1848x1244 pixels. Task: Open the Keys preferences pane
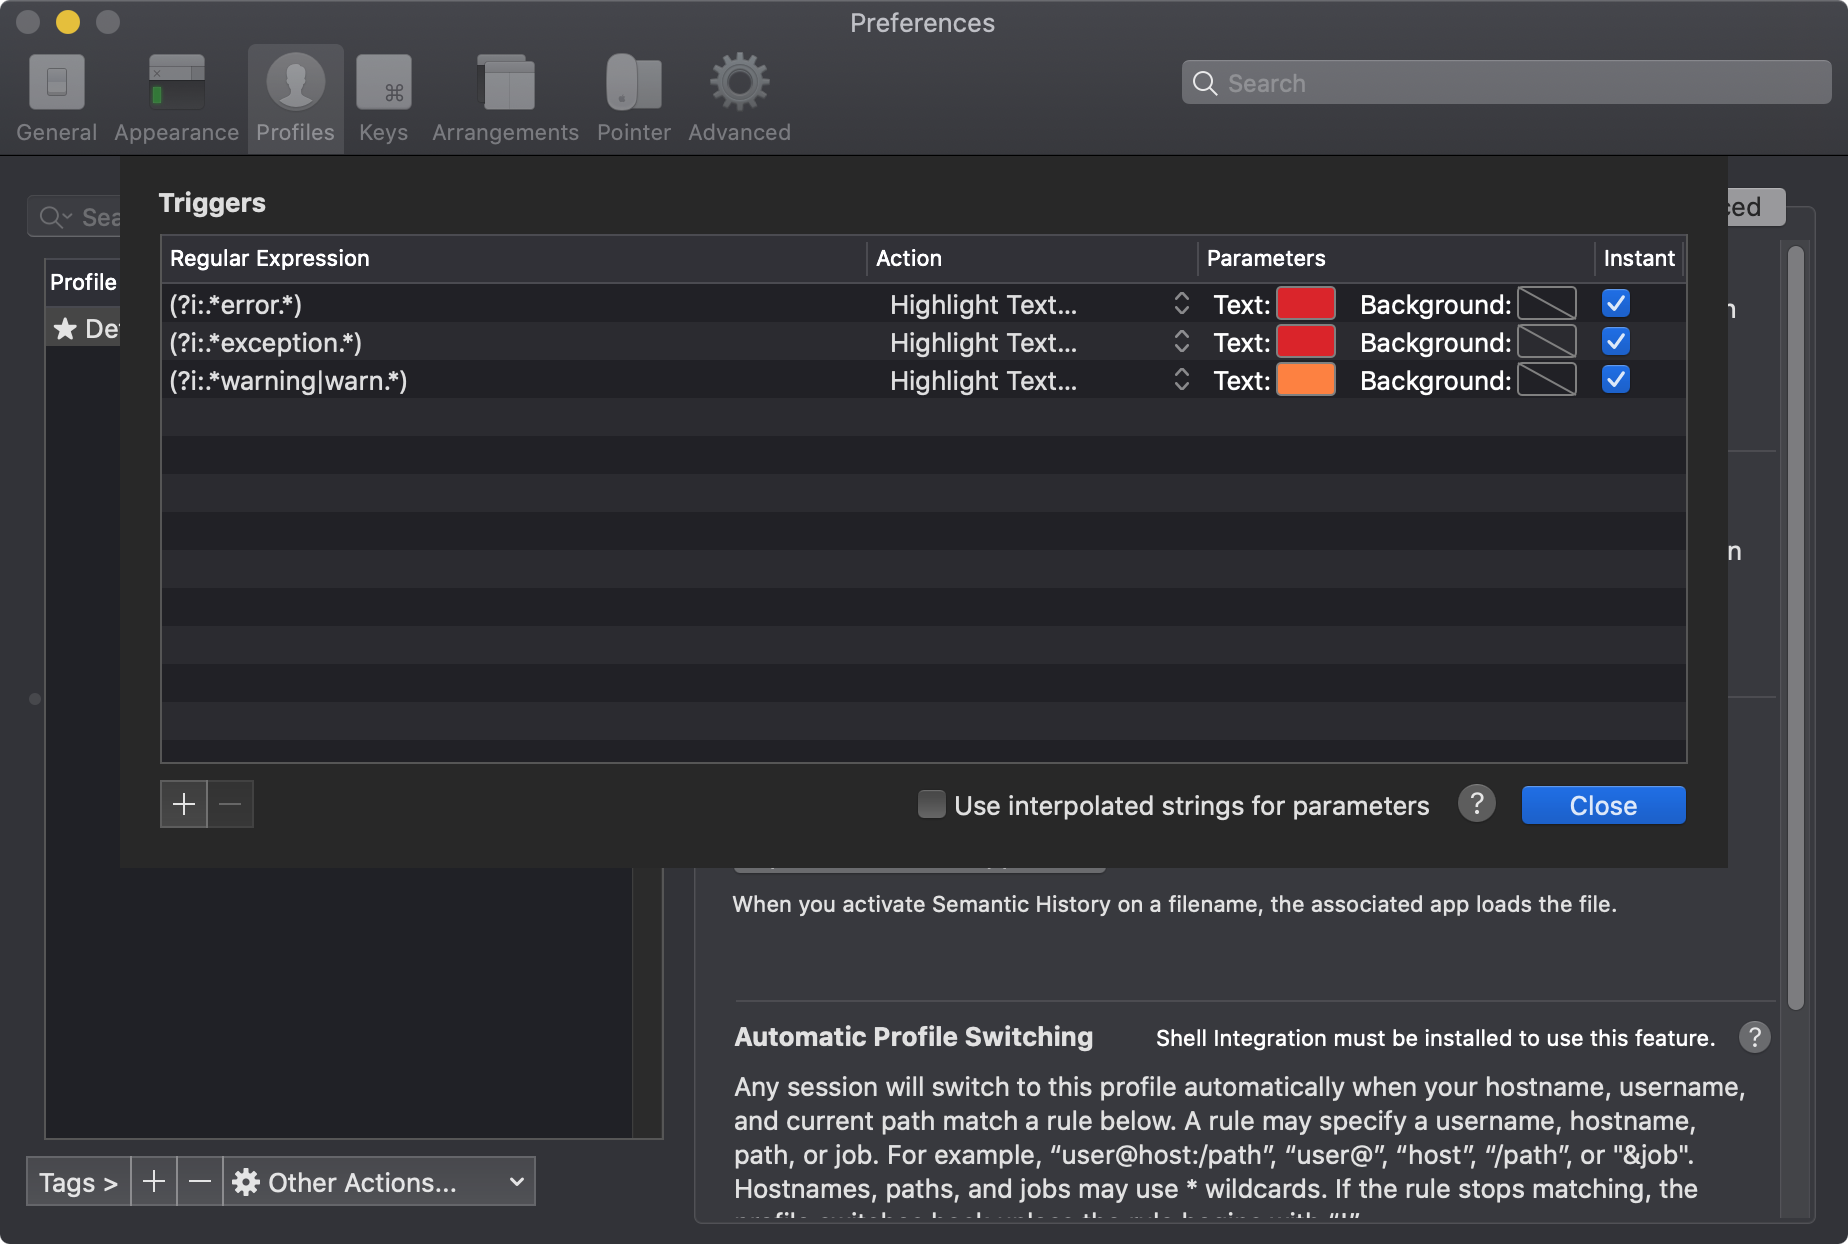coord(383,98)
